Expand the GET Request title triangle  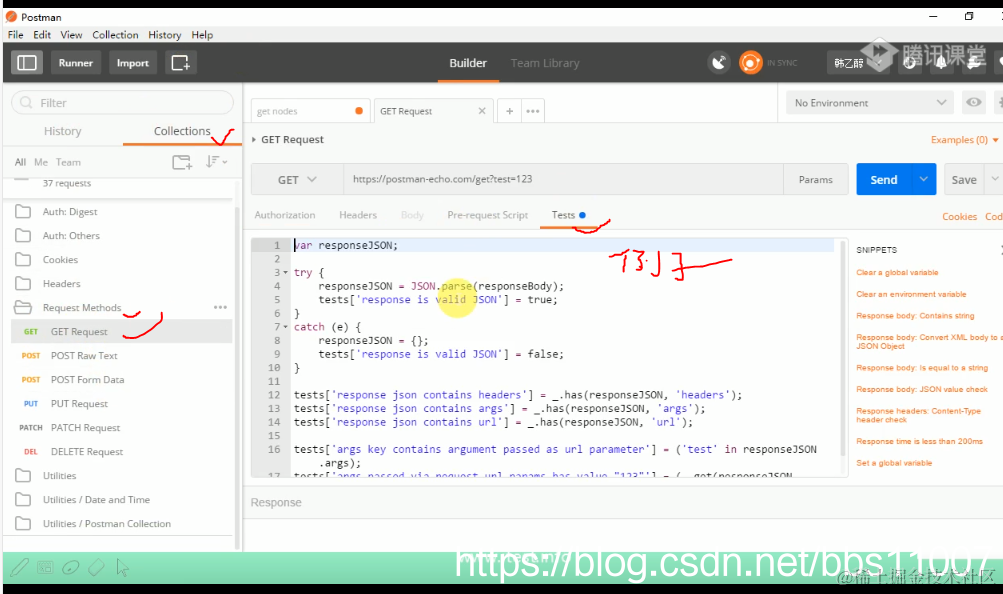tap(254, 139)
